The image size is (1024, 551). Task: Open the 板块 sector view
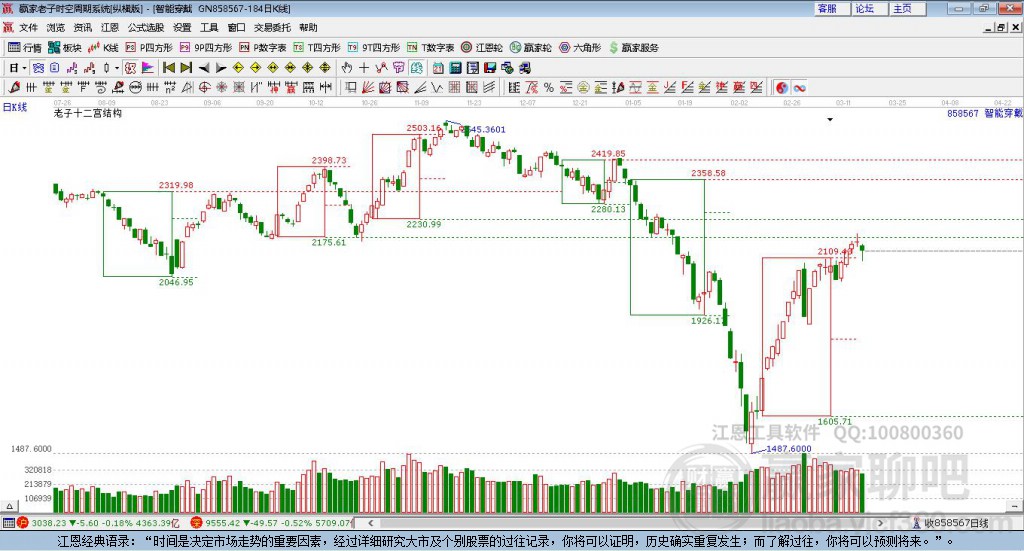65,48
